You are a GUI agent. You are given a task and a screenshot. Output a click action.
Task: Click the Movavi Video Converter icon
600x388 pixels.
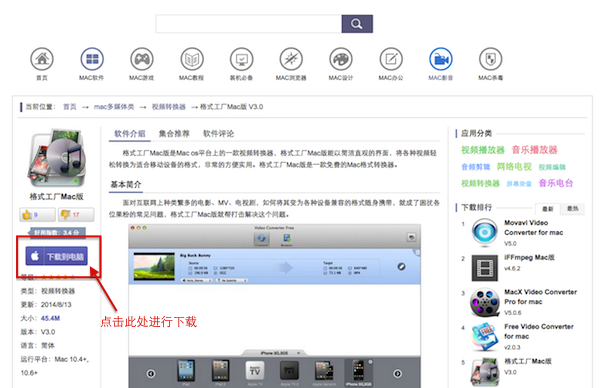point(484,232)
